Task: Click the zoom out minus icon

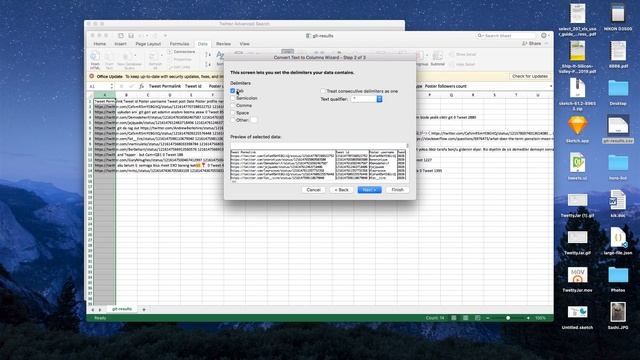Action: pos(488,318)
